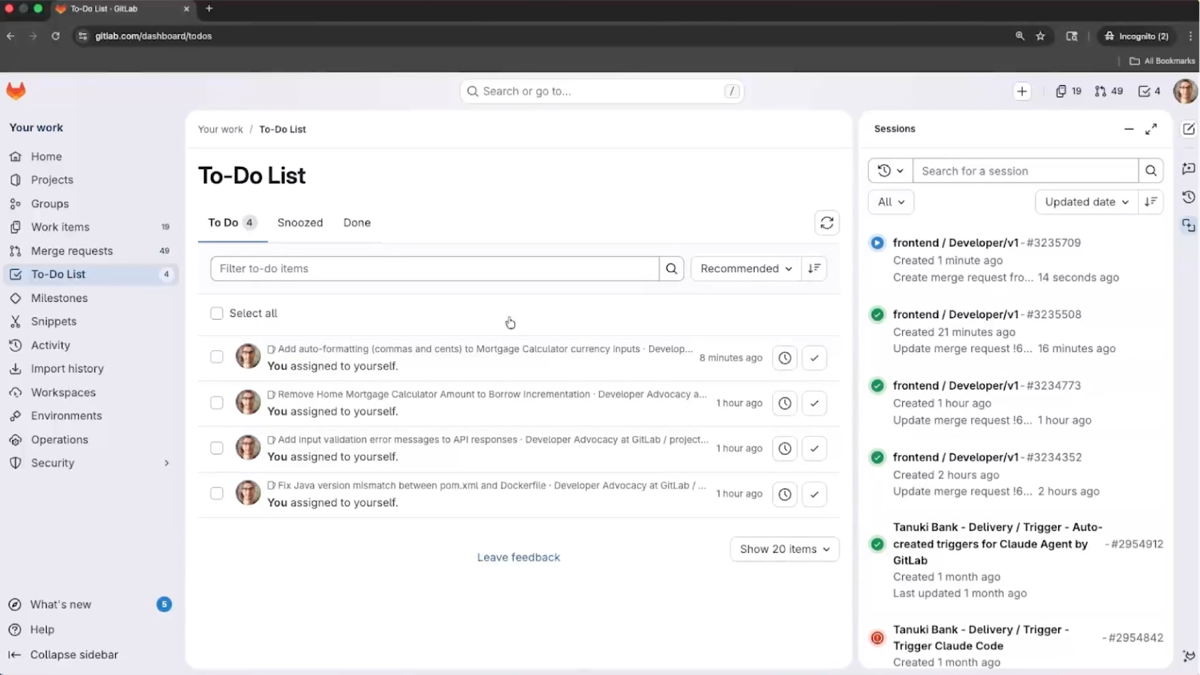This screenshot has width=1200, height=675.
Task: Click the filter search magnifier button
Action: 672,269
